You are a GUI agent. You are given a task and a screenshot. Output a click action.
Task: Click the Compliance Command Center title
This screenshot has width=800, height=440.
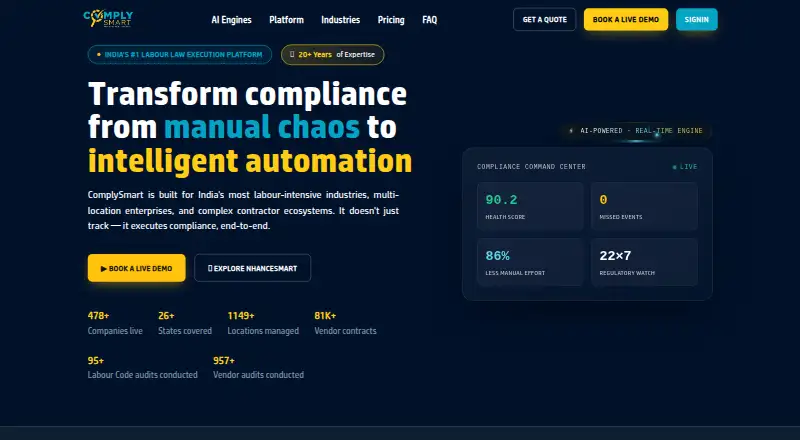531,167
